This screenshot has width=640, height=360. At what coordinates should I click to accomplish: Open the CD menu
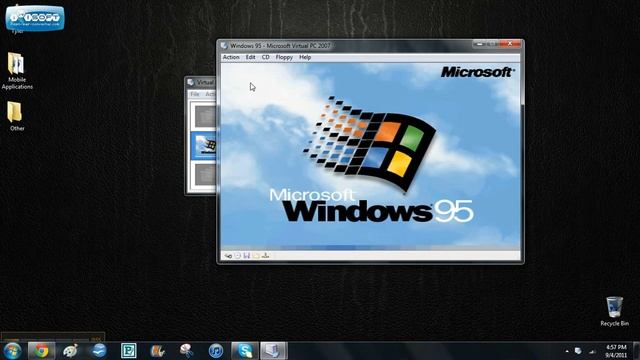click(266, 58)
